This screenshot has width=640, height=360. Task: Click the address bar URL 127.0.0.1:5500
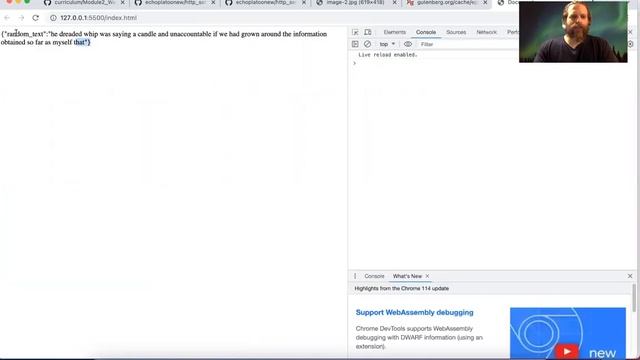coord(98,18)
